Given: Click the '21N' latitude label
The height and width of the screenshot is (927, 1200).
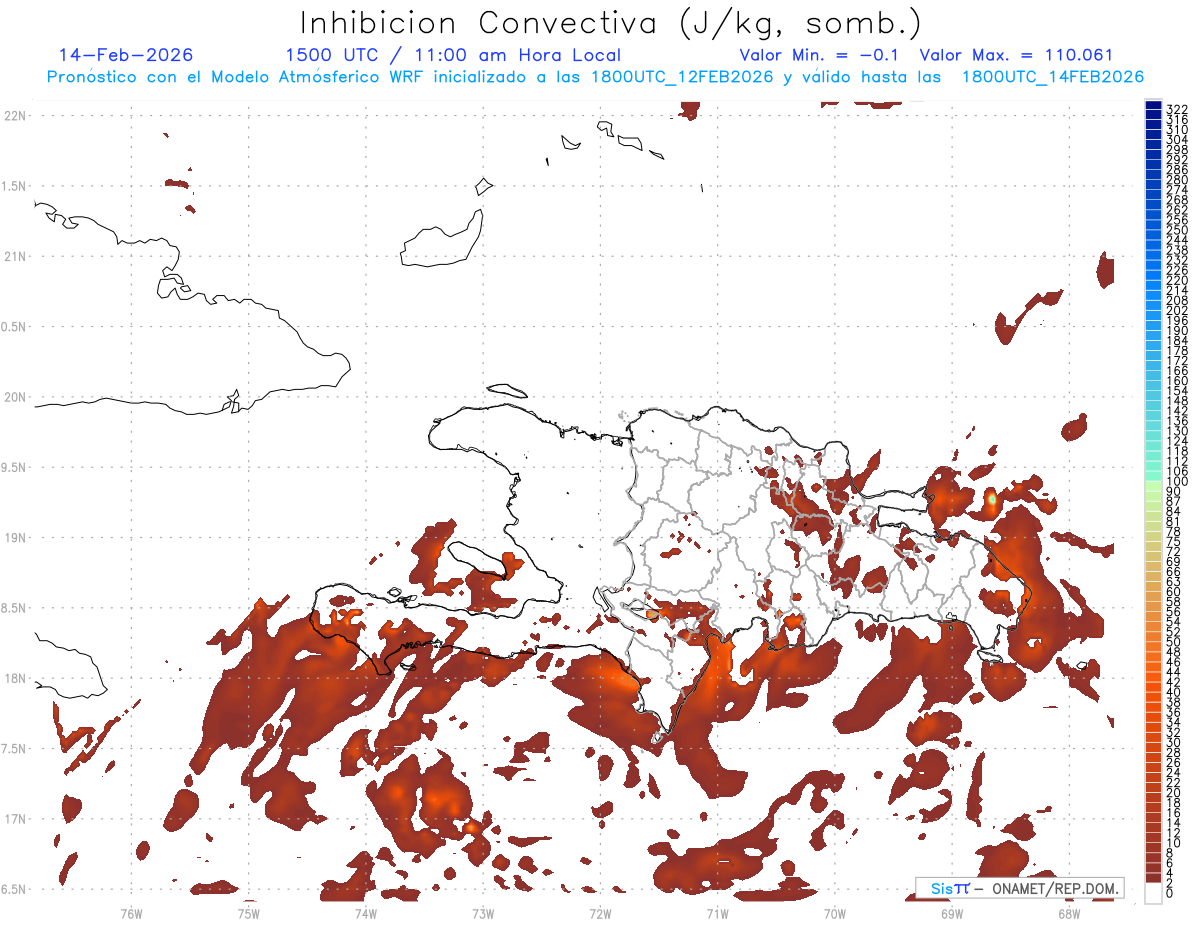Looking at the screenshot, I should (x=15, y=256).
